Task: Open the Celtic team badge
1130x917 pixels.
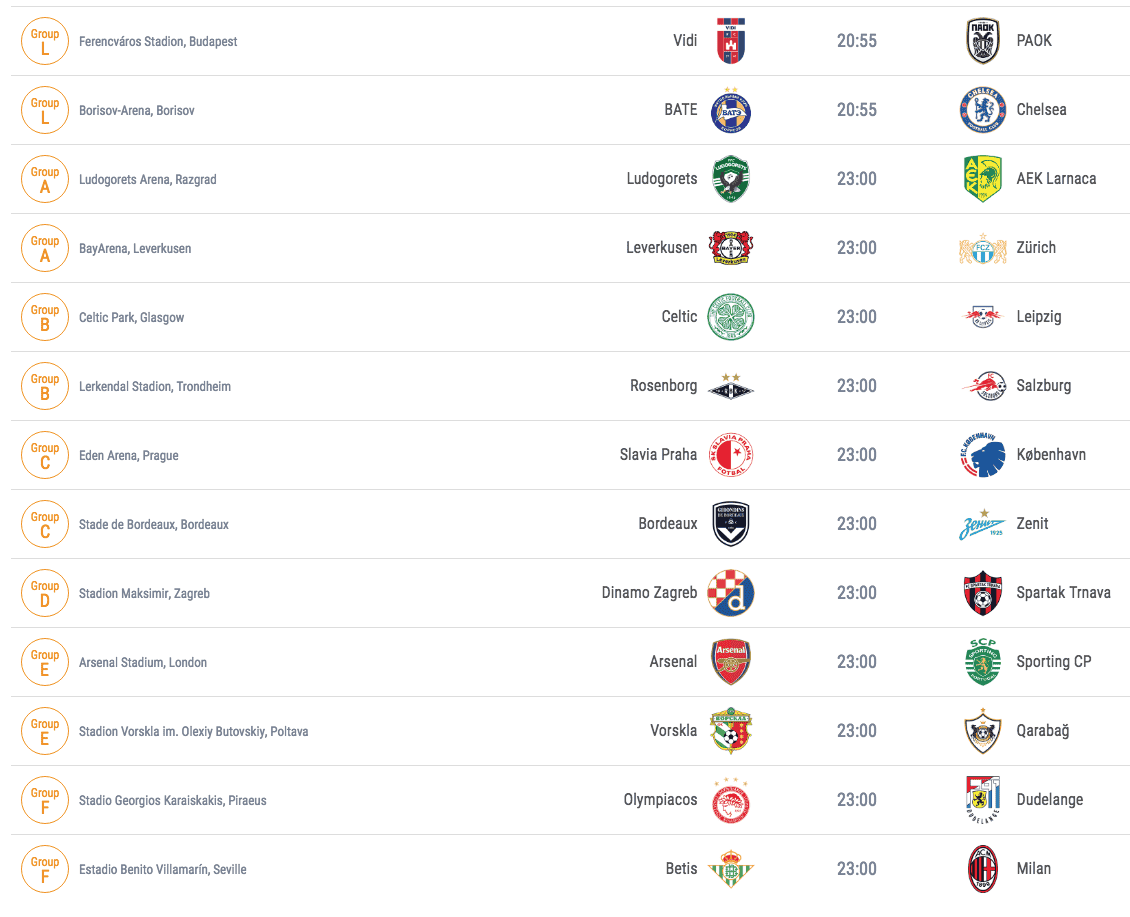Action: tap(731, 317)
